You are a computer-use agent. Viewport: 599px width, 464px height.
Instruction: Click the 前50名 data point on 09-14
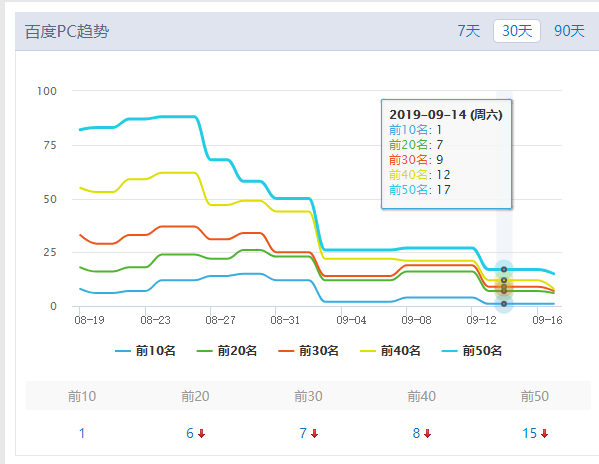pyautogui.click(x=504, y=270)
